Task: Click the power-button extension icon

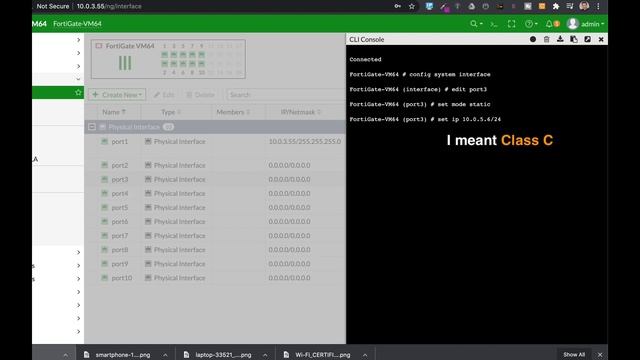Action: pyautogui.click(x=485, y=6)
